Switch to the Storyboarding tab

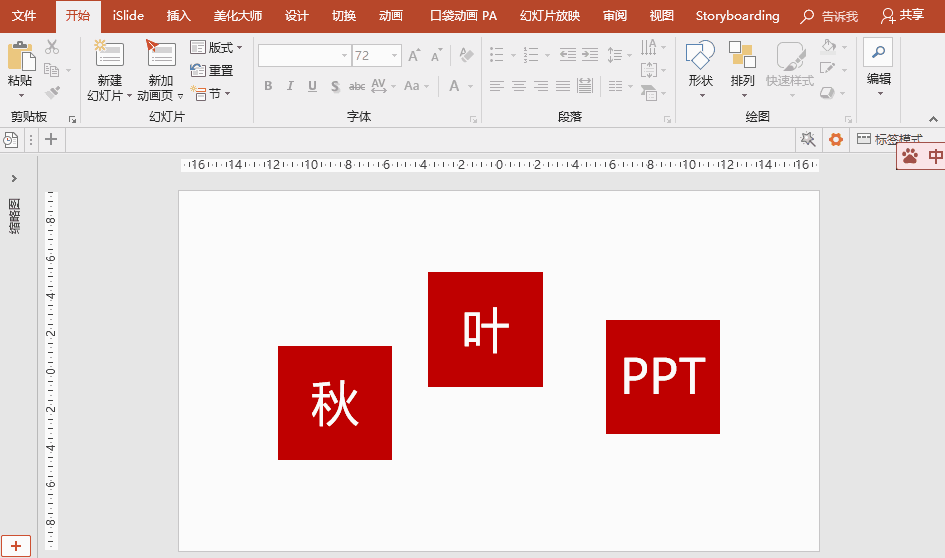tap(738, 16)
